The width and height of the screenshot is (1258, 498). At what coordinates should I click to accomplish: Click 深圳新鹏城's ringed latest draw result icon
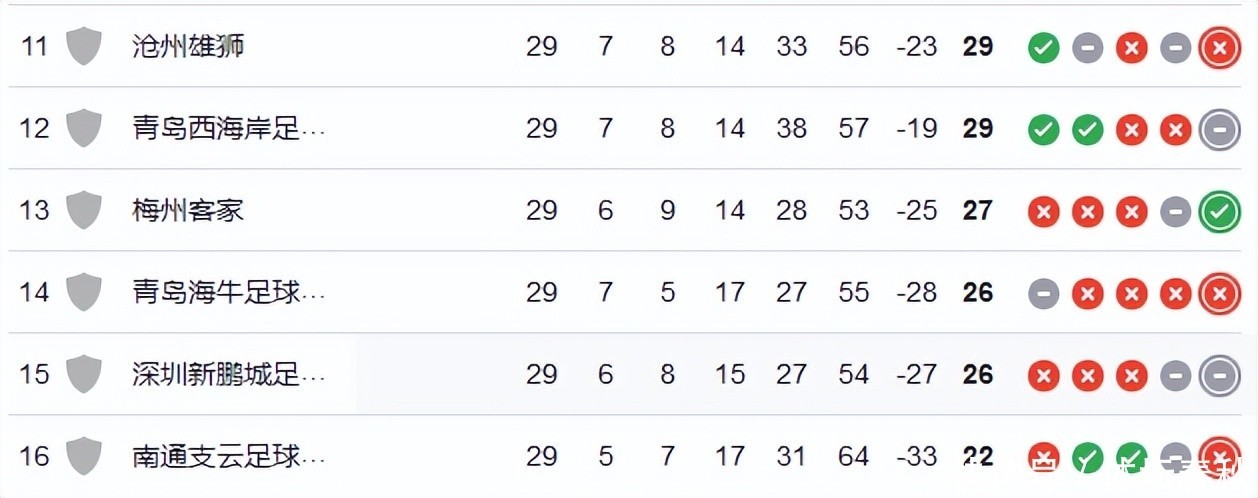[x=1219, y=375]
